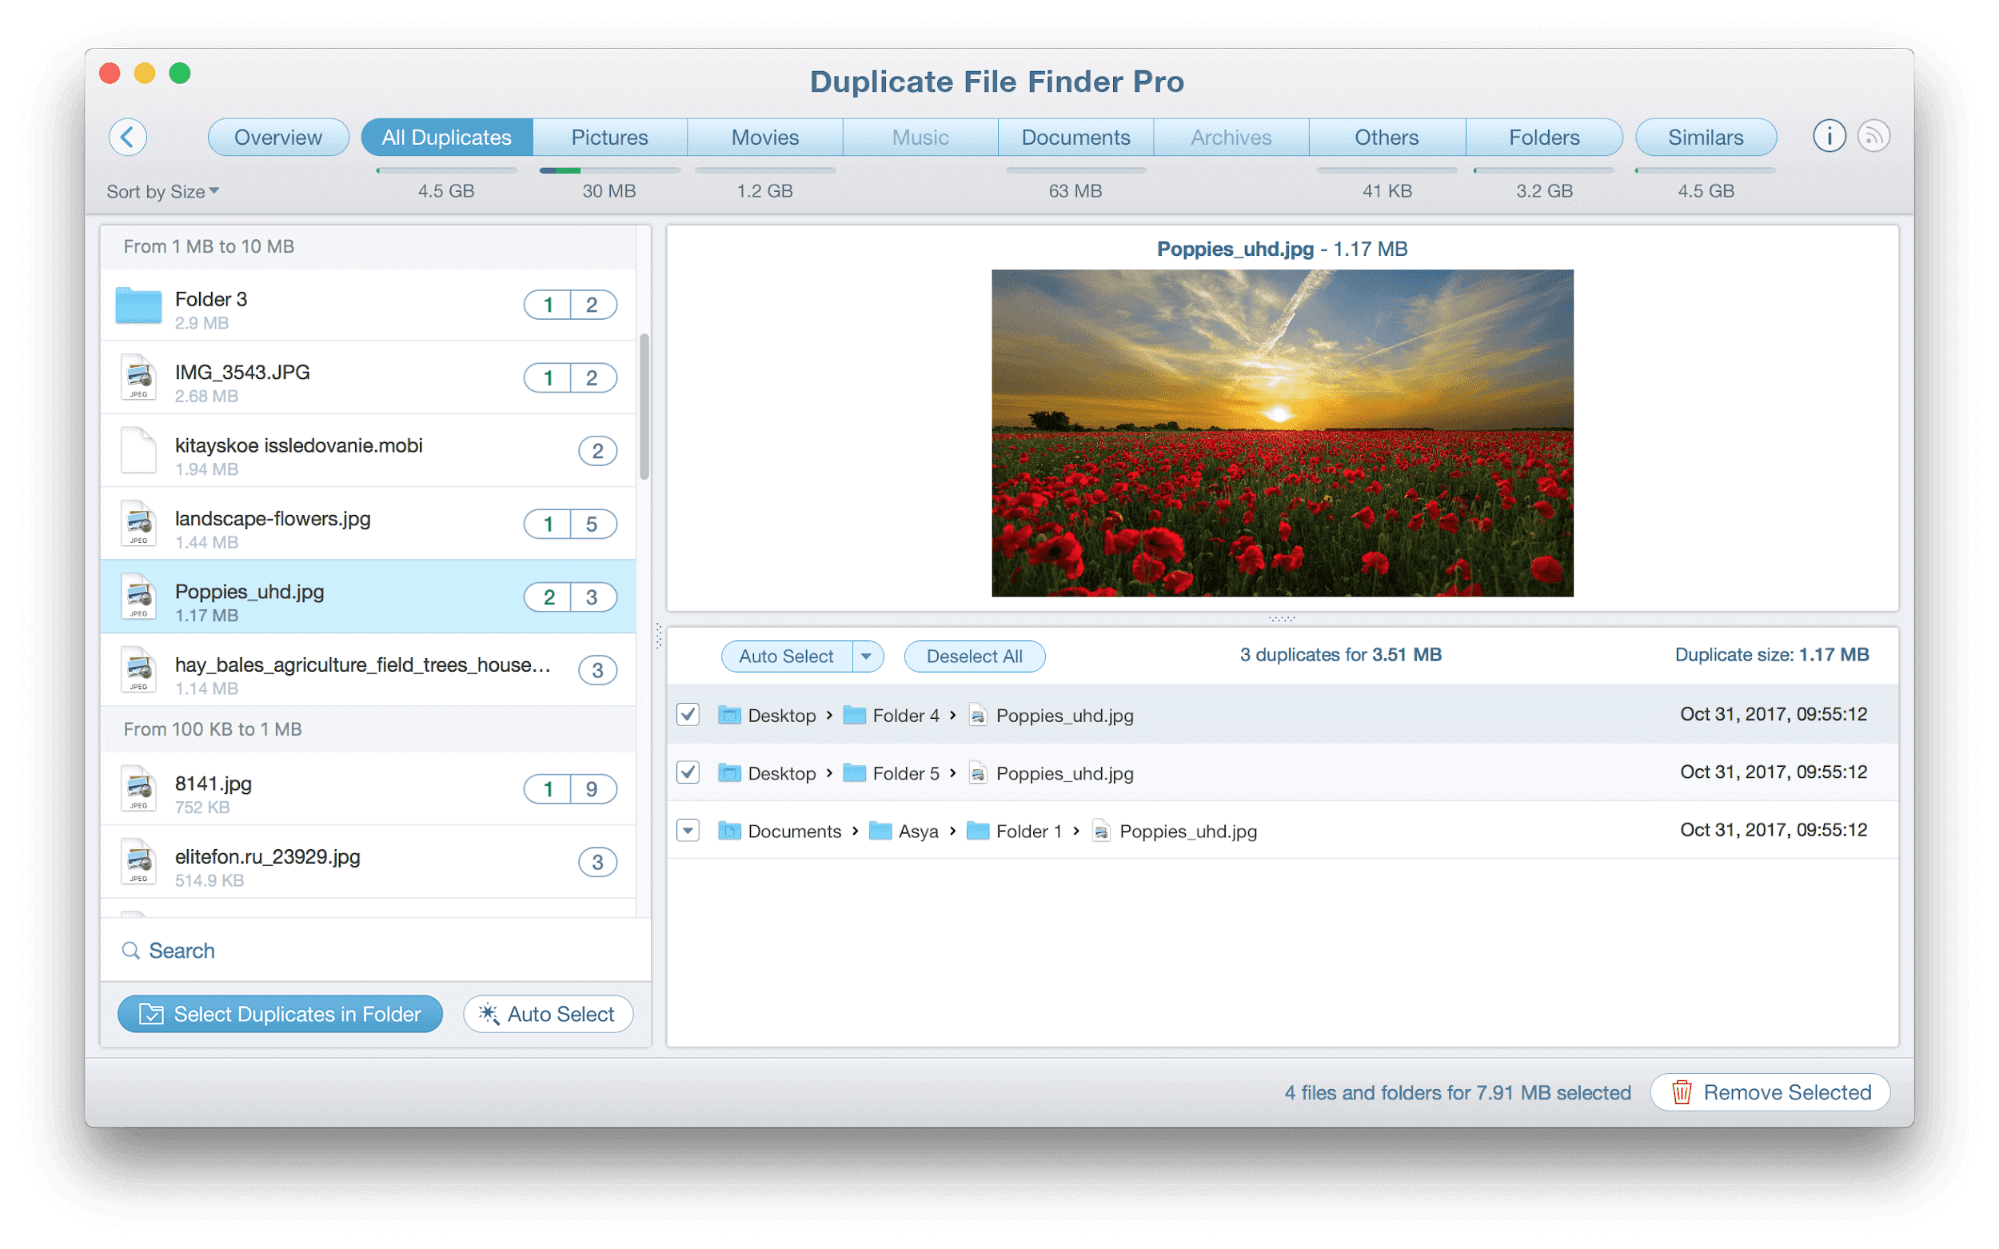Click the information icon button
The width and height of the screenshot is (1999, 1249).
[1829, 135]
